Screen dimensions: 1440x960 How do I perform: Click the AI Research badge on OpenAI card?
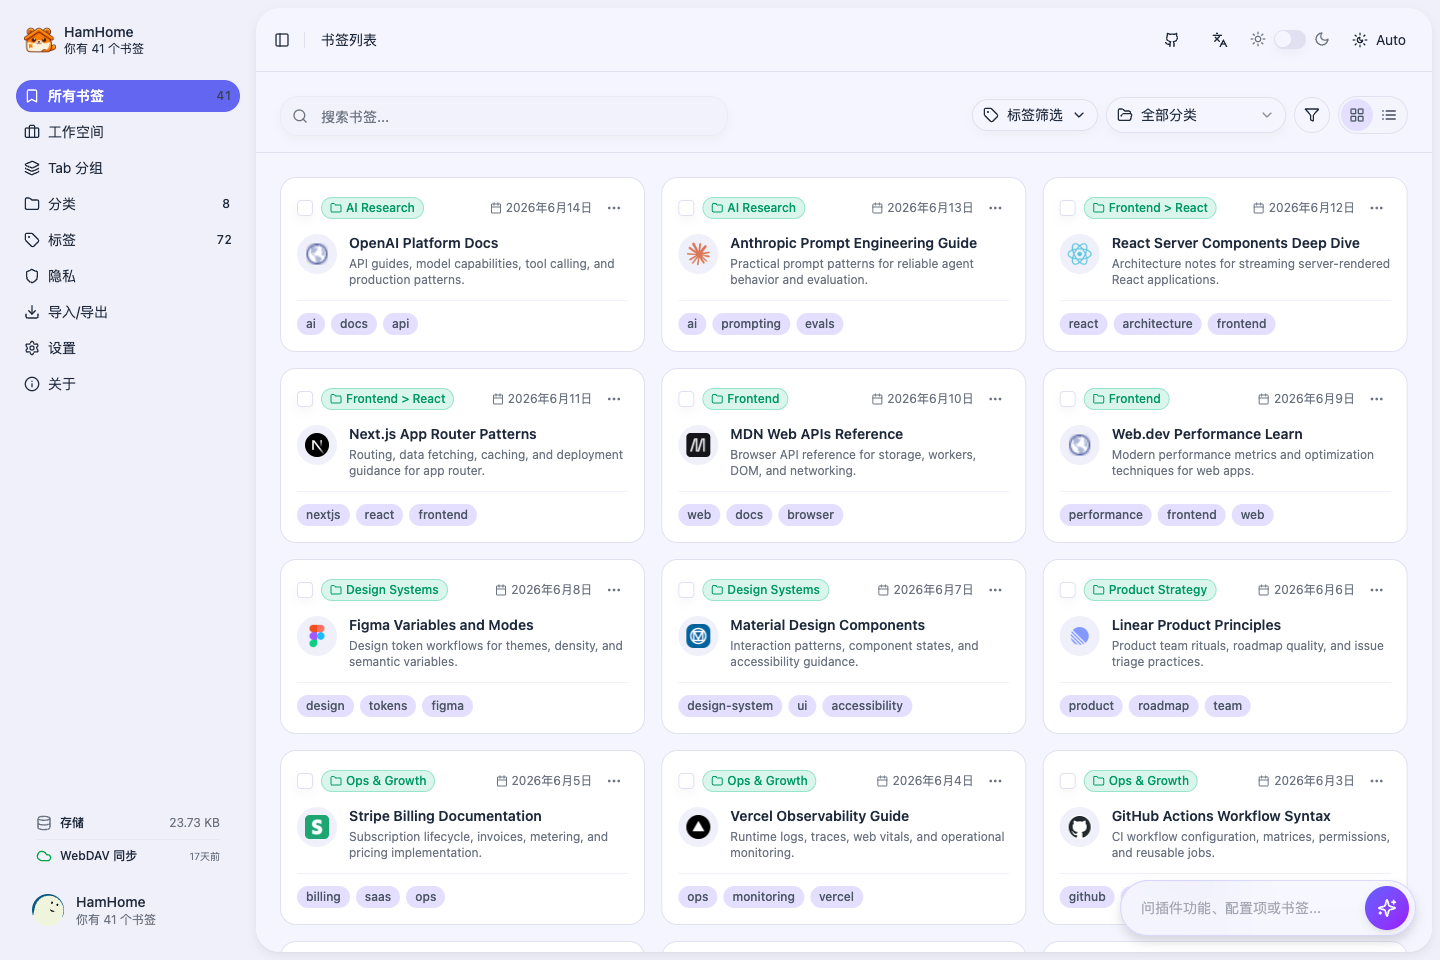[372, 208]
